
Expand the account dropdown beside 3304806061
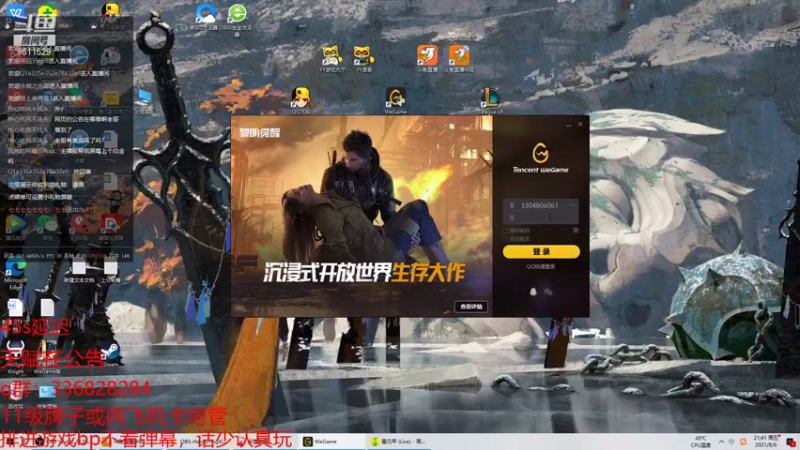(572, 205)
